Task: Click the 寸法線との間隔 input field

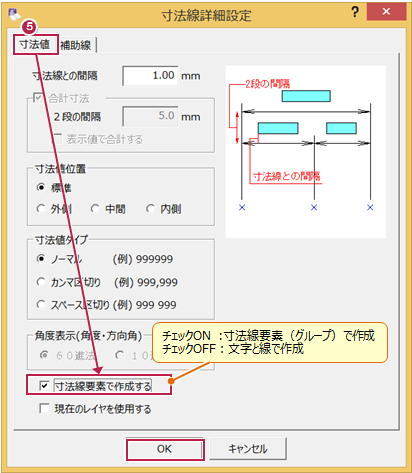Action: [x=150, y=76]
